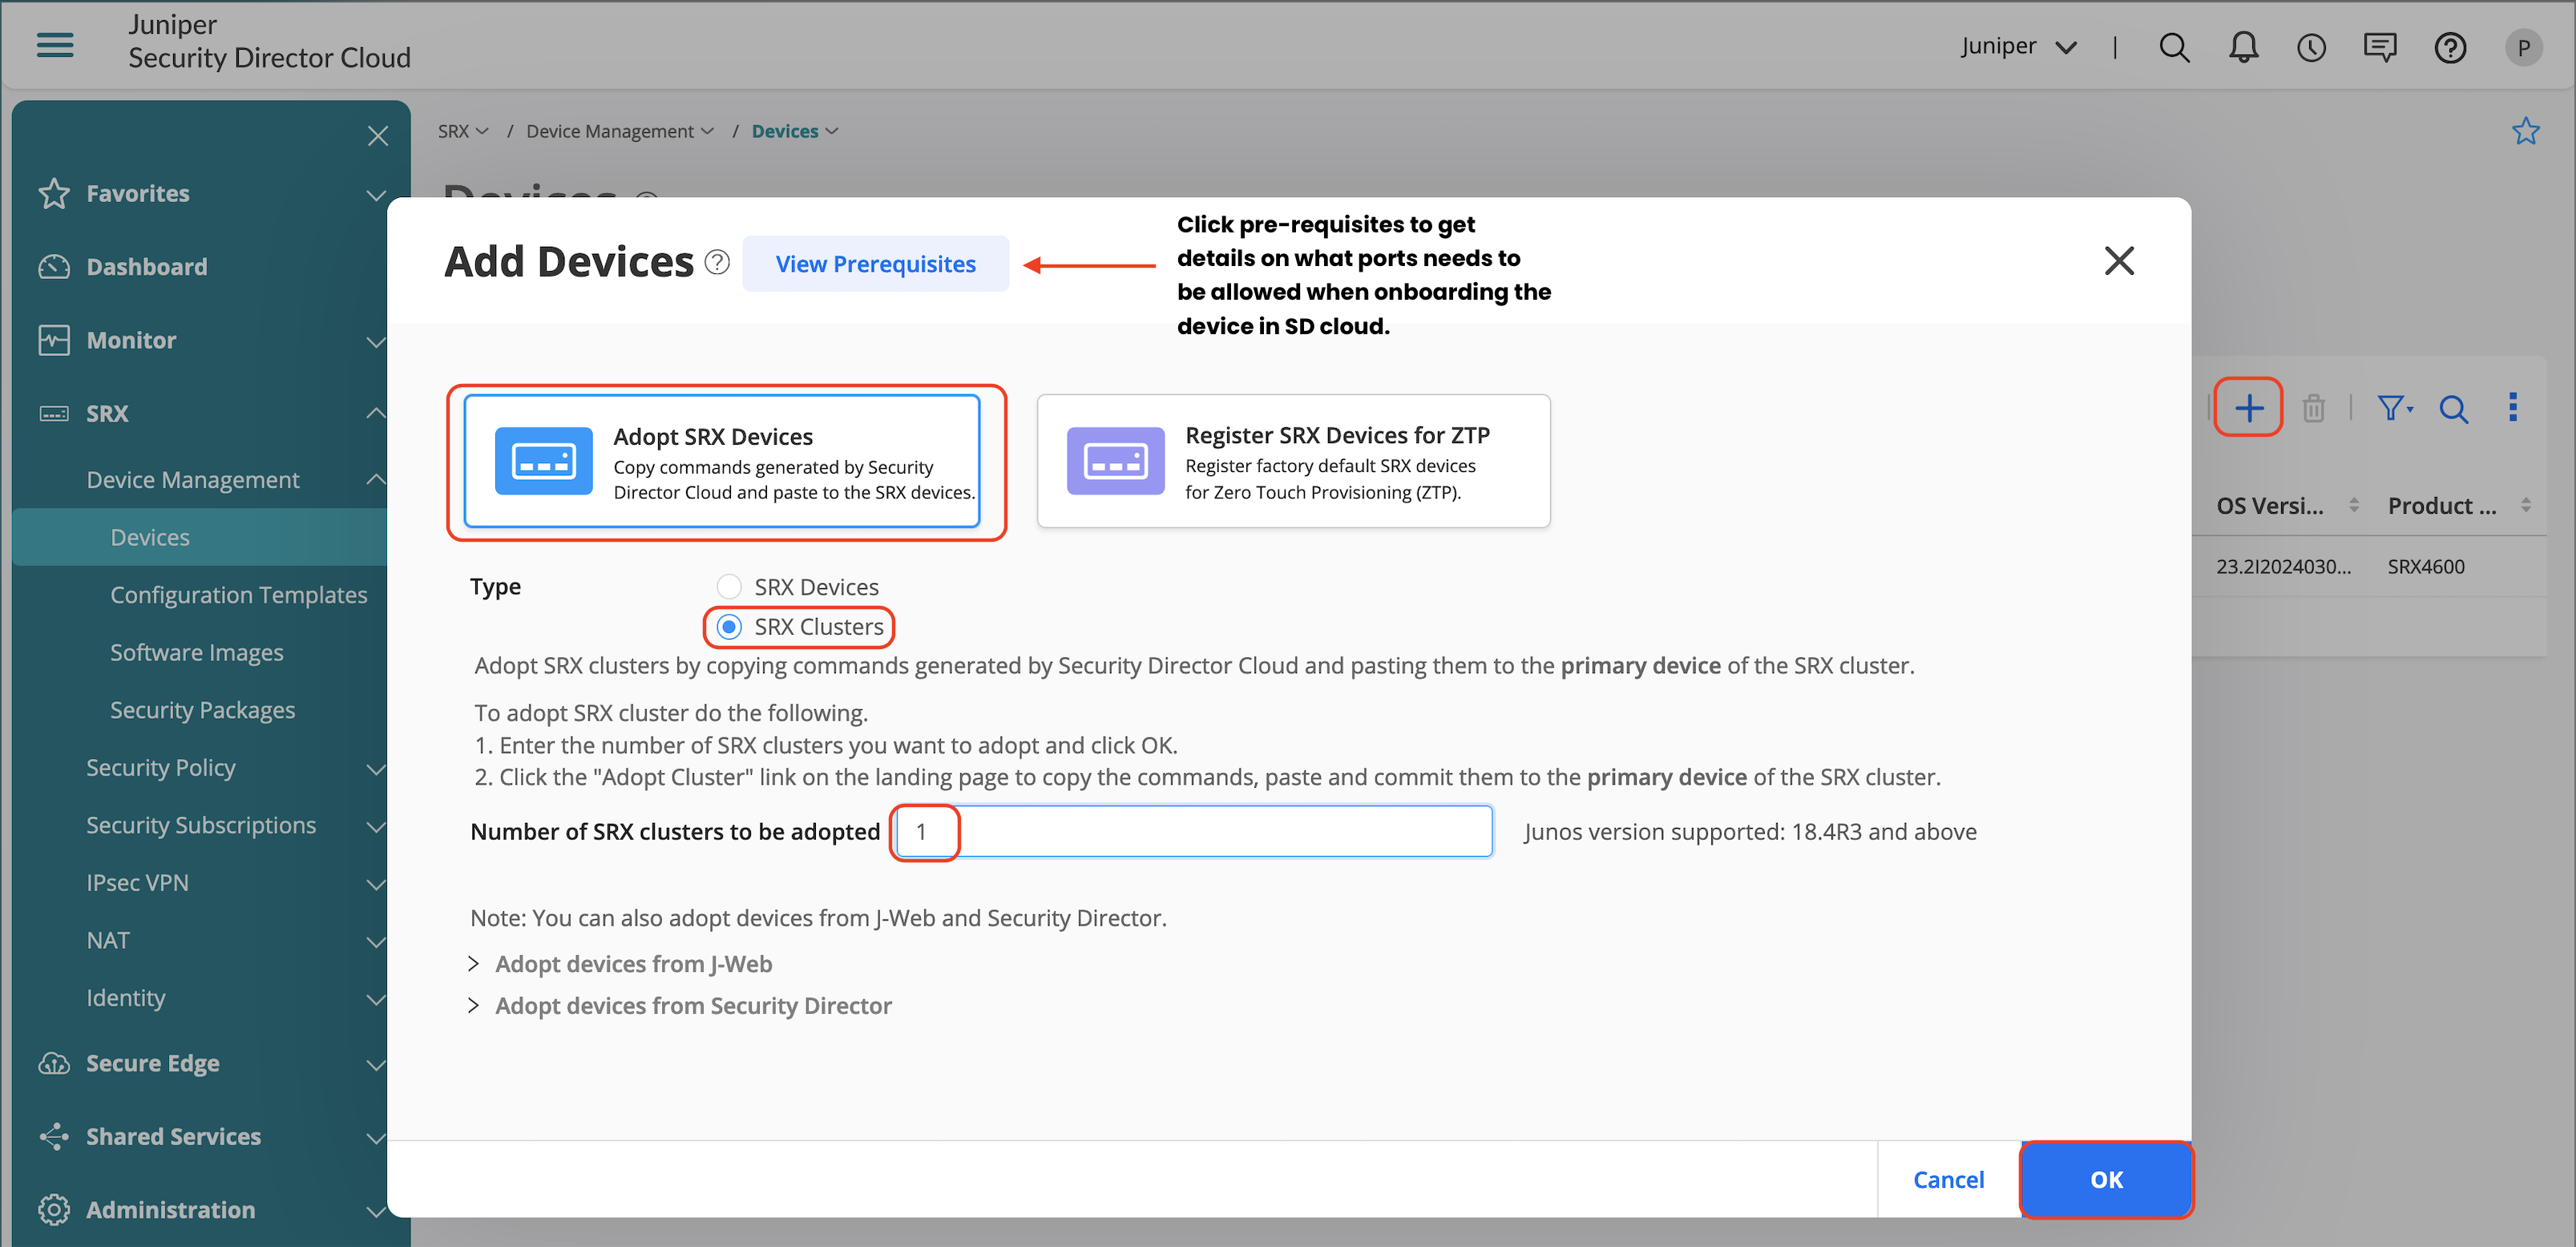Select the SRX Devices radio button
Image resolution: width=2576 pixels, height=1247 pixels.
pyautogui.click(x=729, y=586)
